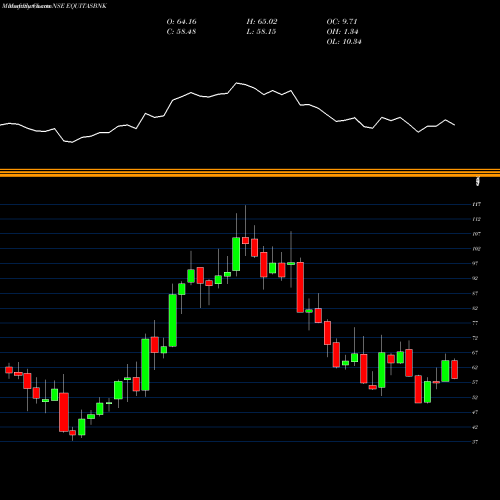Click the low value L: 58.15
500x500 pixels.
261,32
